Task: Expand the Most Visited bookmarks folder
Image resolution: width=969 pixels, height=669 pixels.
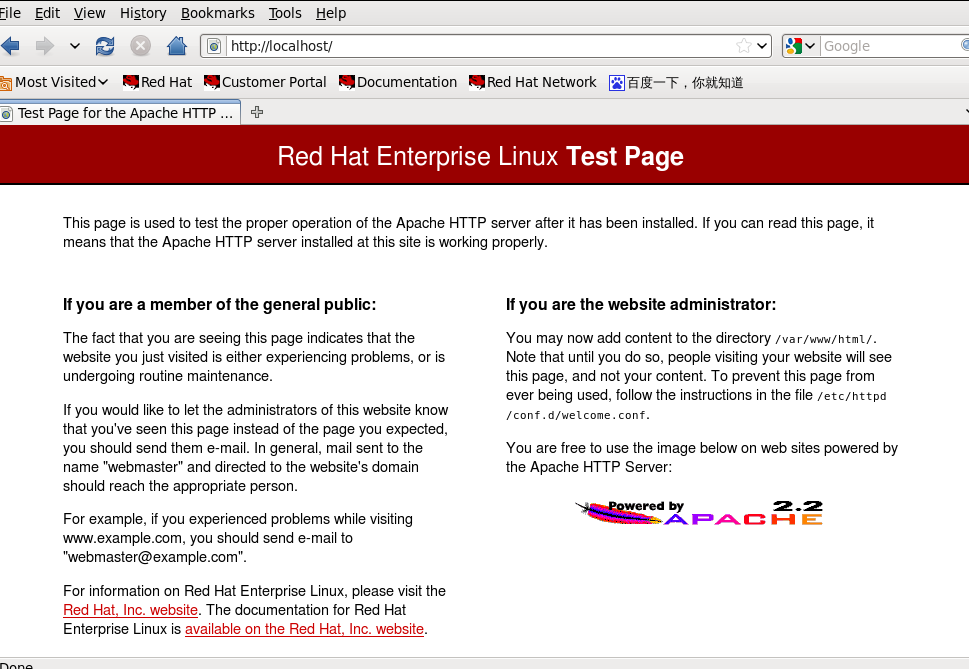Action: point(54,82)
